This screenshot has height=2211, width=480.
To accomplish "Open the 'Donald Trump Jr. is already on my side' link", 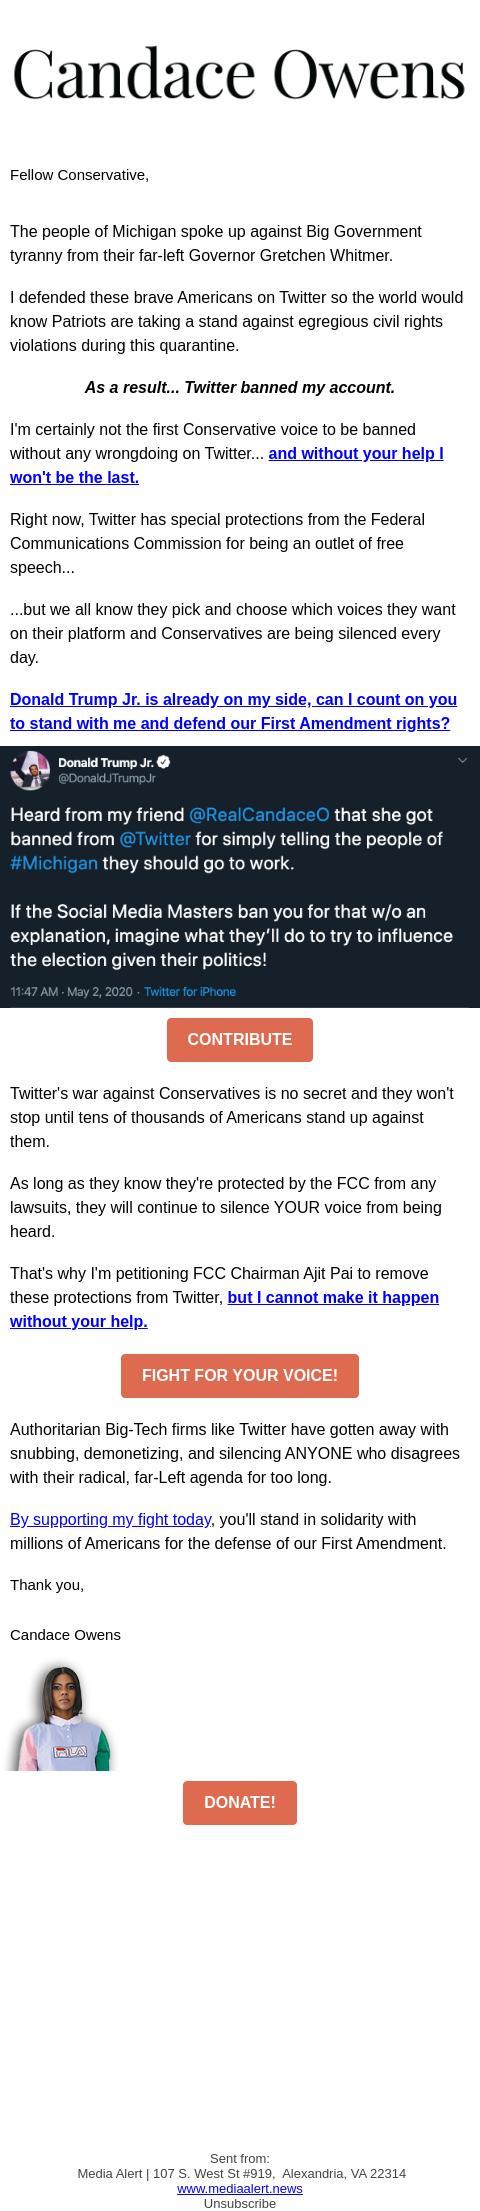I will tap(233, 711).
